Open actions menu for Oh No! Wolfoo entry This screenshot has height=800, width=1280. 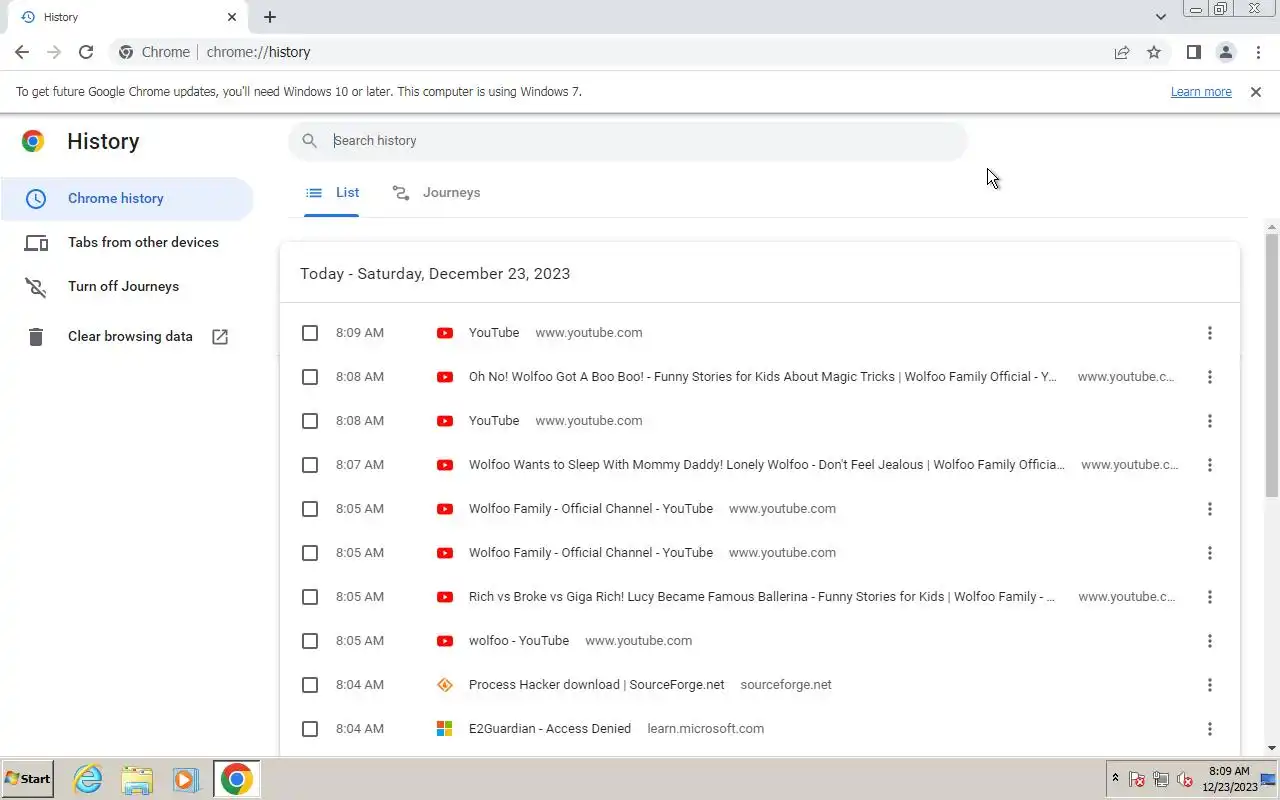tap(1210, 377)
